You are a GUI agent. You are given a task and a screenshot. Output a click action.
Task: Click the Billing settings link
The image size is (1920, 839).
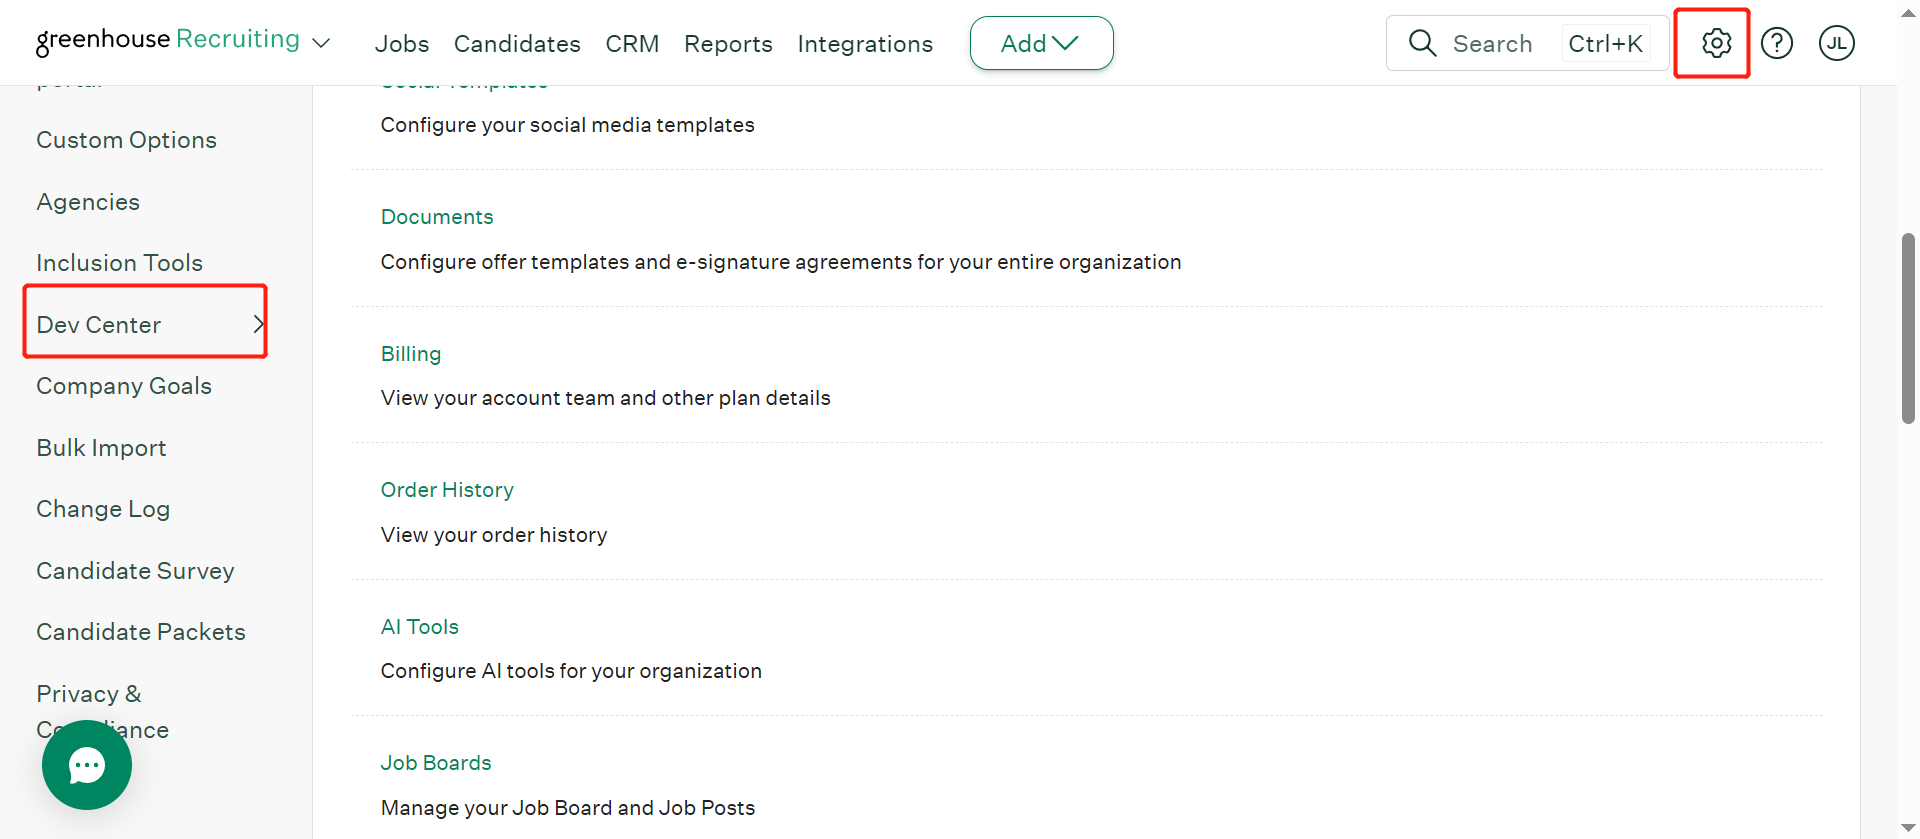(x=411, y=354)
